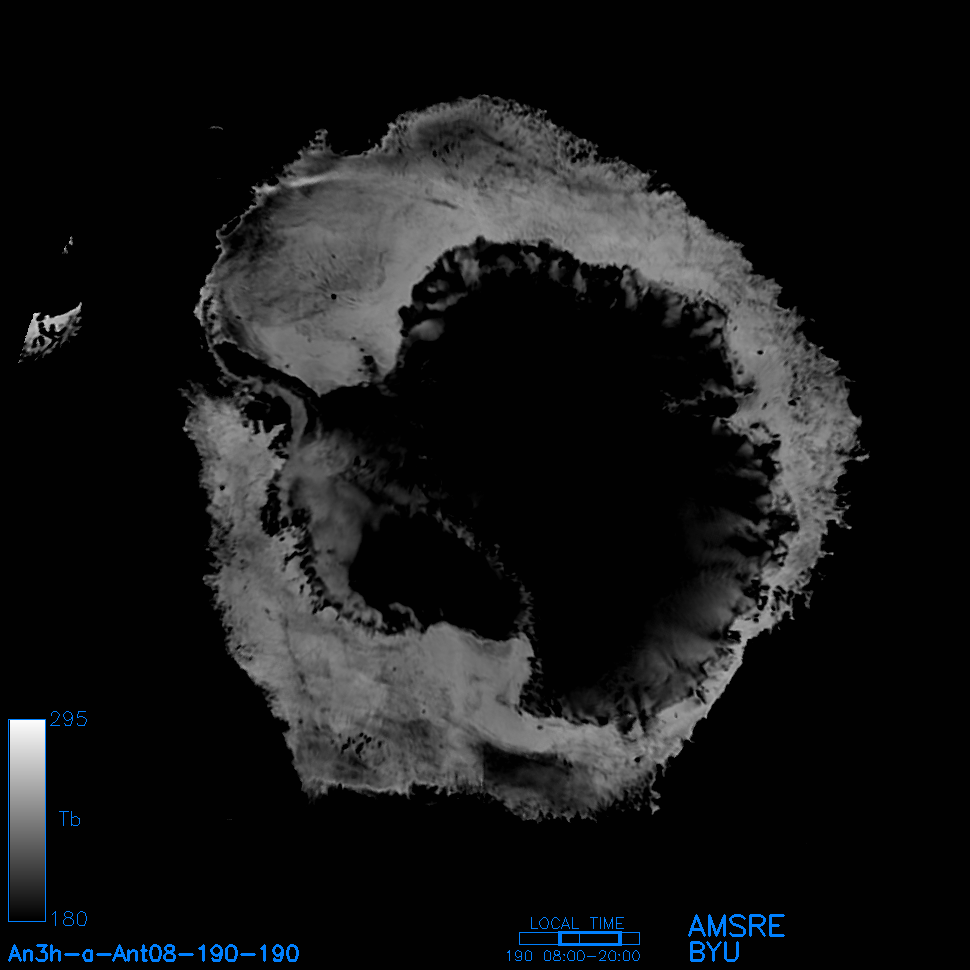The height and width of the screenshot is (970, 970).
Task: Click the Tb scale label
Action: coord(70,819)
